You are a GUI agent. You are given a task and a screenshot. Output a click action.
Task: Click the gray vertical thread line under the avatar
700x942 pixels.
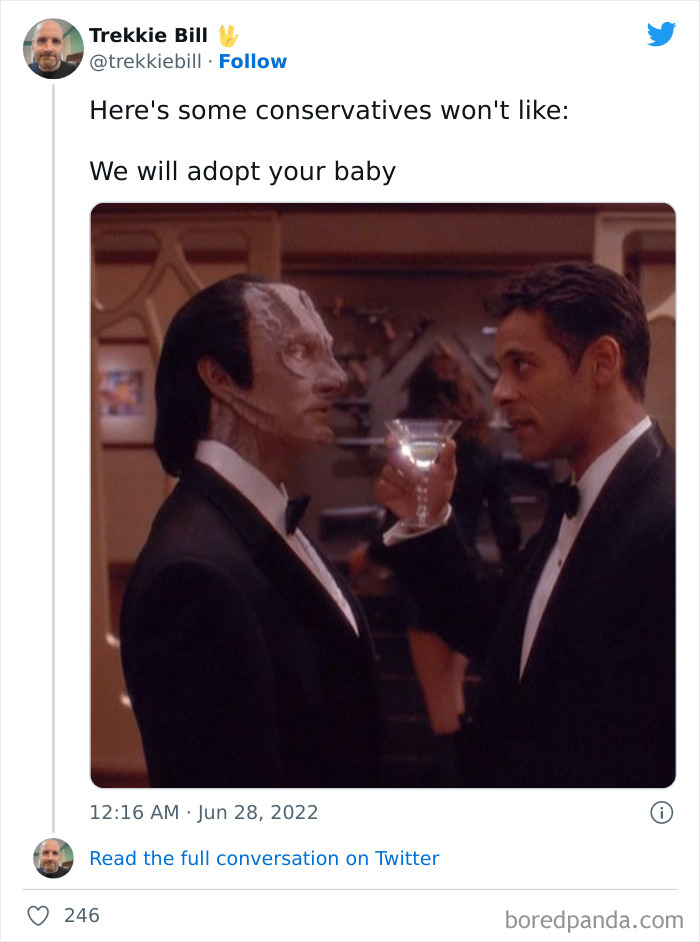coord(53,458)
